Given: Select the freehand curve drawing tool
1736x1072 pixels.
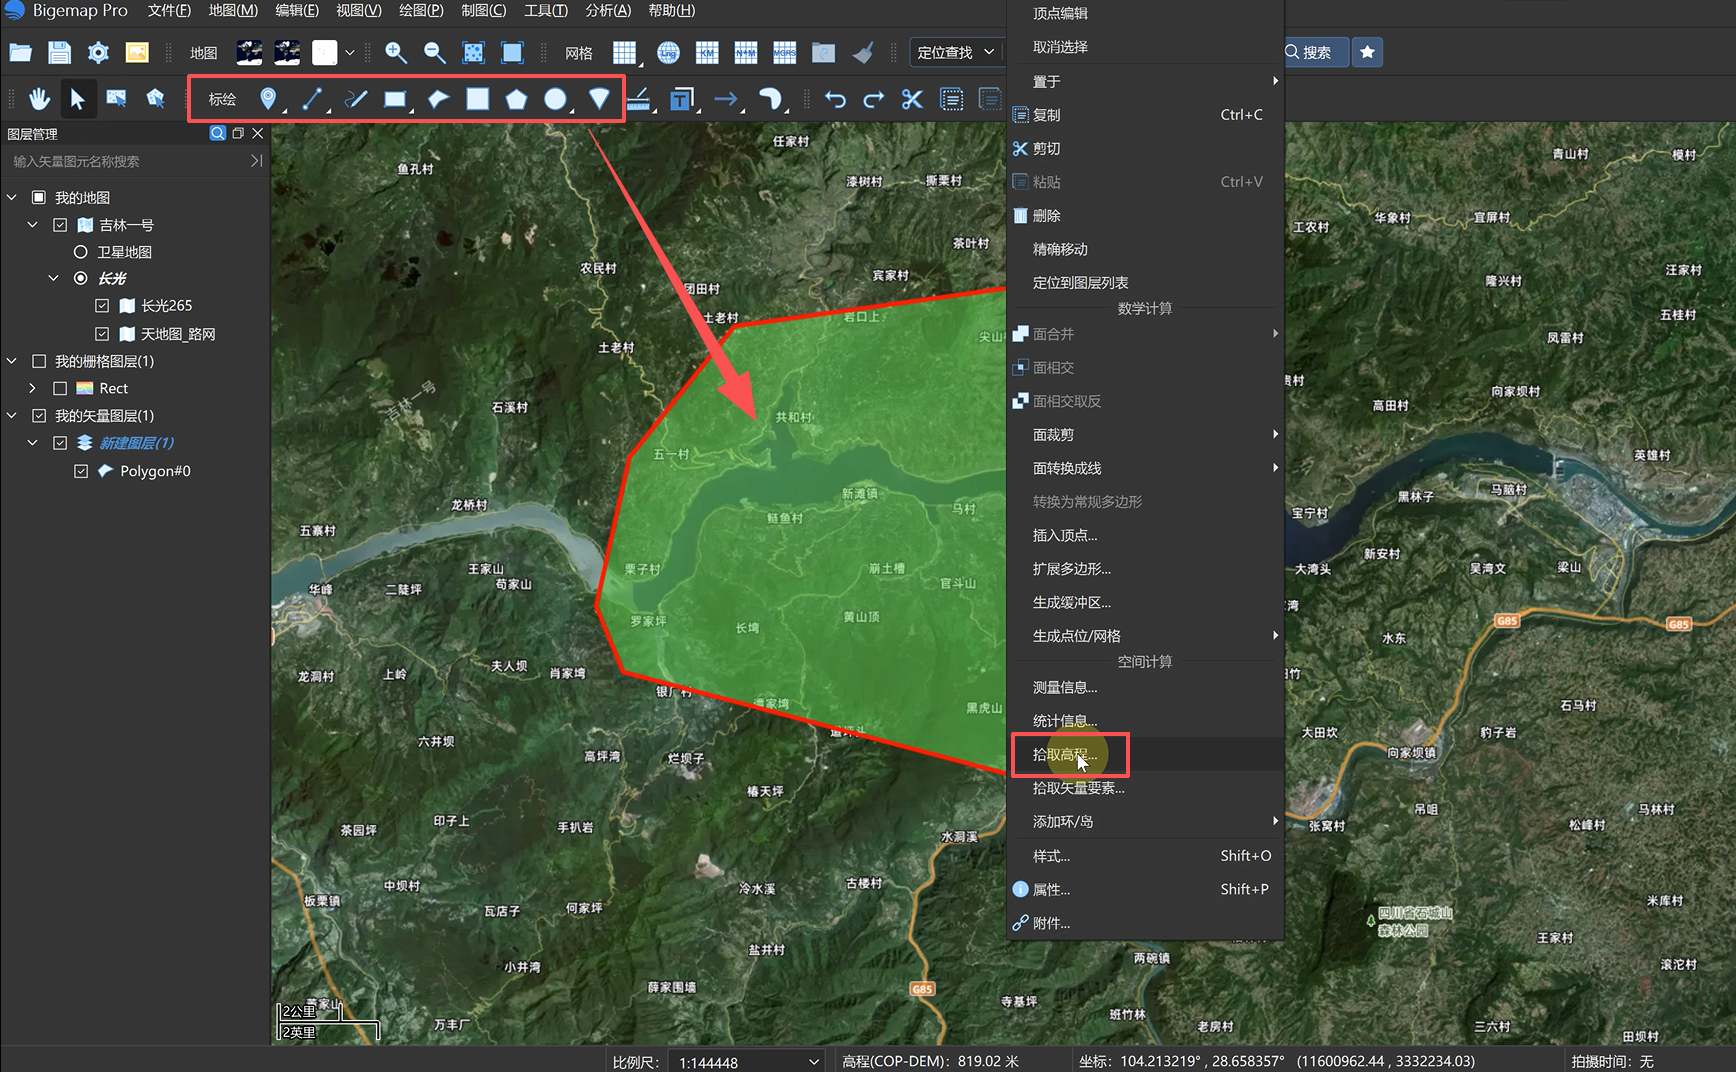Looking at the screenshot, I should [356, 99].
